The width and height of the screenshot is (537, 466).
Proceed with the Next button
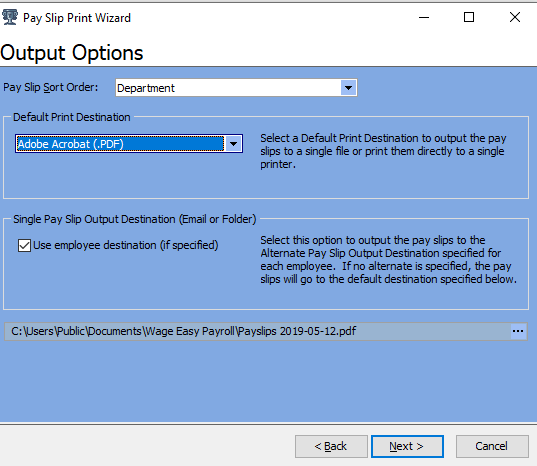point(407,446)
